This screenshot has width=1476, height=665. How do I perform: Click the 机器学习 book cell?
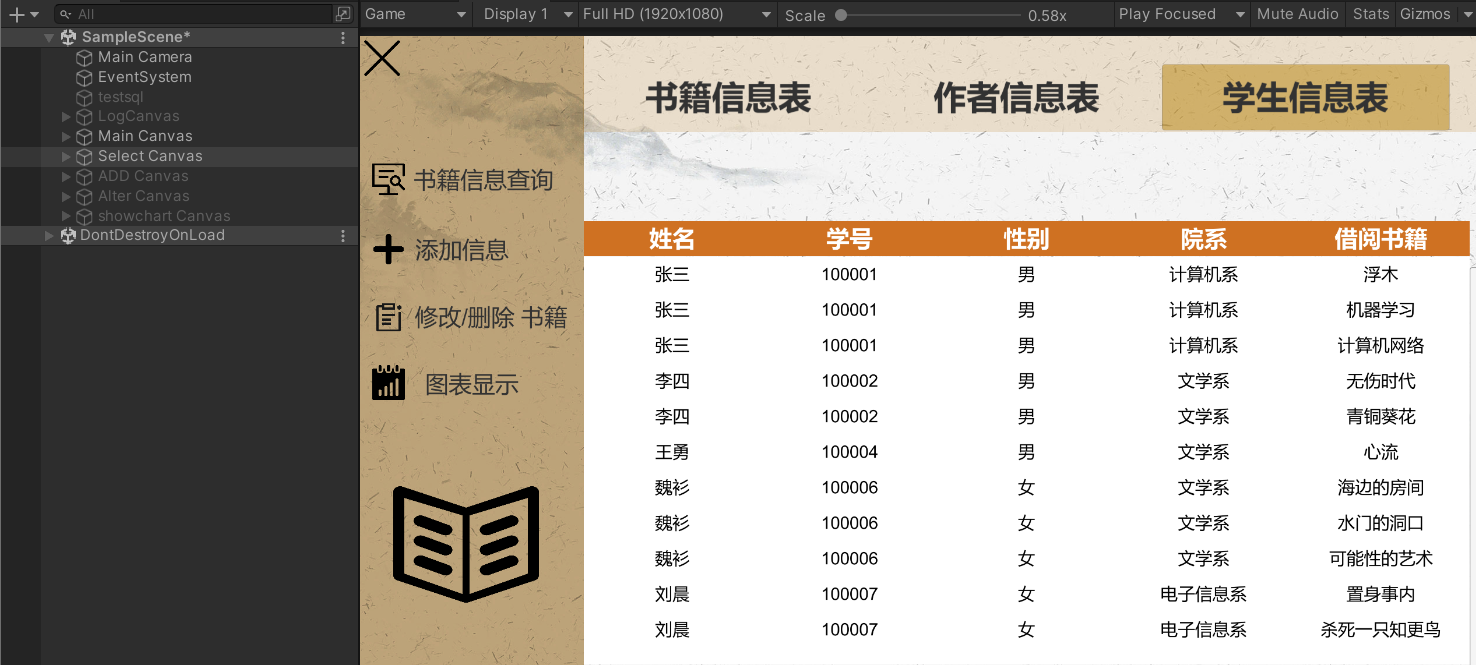pyautogui.click(x=1381, y=310)
